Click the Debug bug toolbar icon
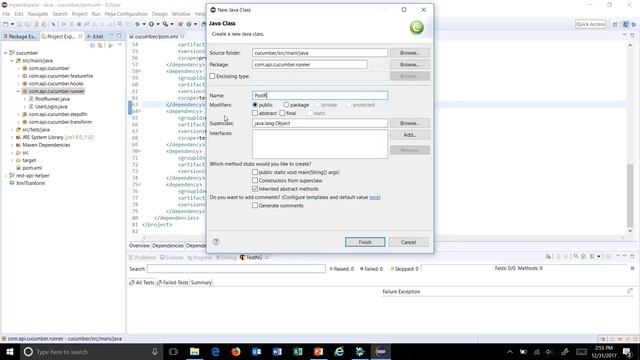 click(x=138, y=24)
